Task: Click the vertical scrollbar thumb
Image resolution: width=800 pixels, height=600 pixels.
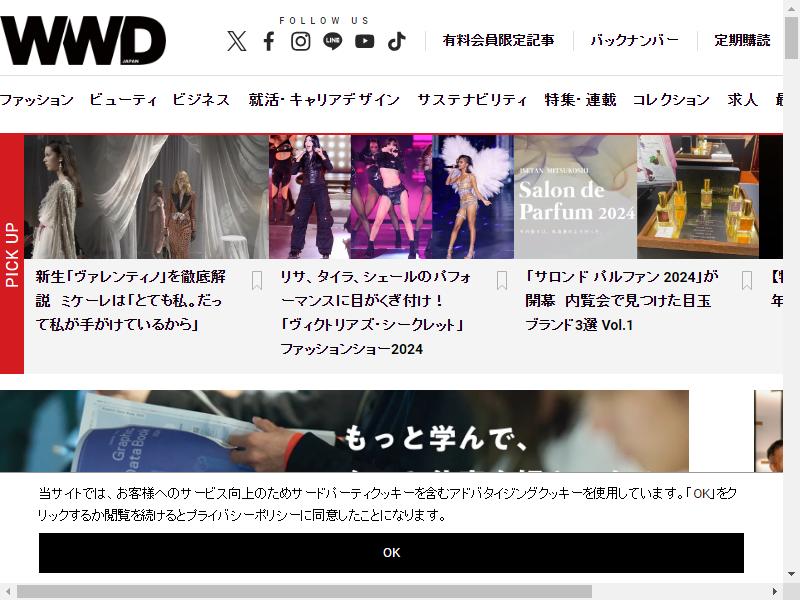Action: coord(791,37)
